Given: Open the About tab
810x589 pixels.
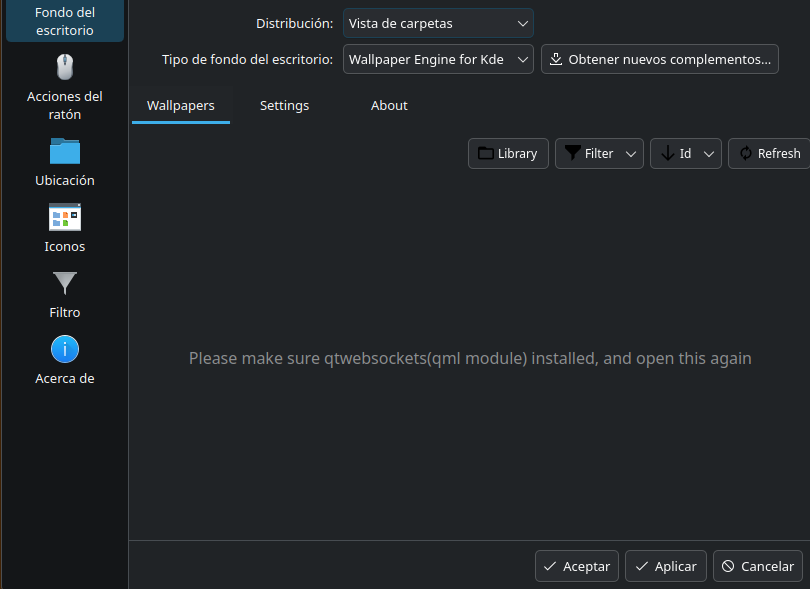Looking at the screenshot, I should click(389, 105).
